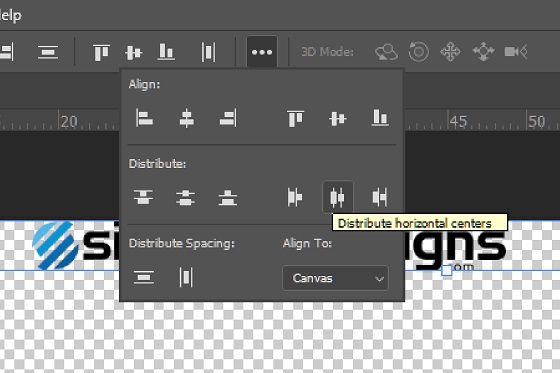Viewport: 560px width, 373px height.
Task: Distribute right edges in the Distribute section
Action: (380, 197)
